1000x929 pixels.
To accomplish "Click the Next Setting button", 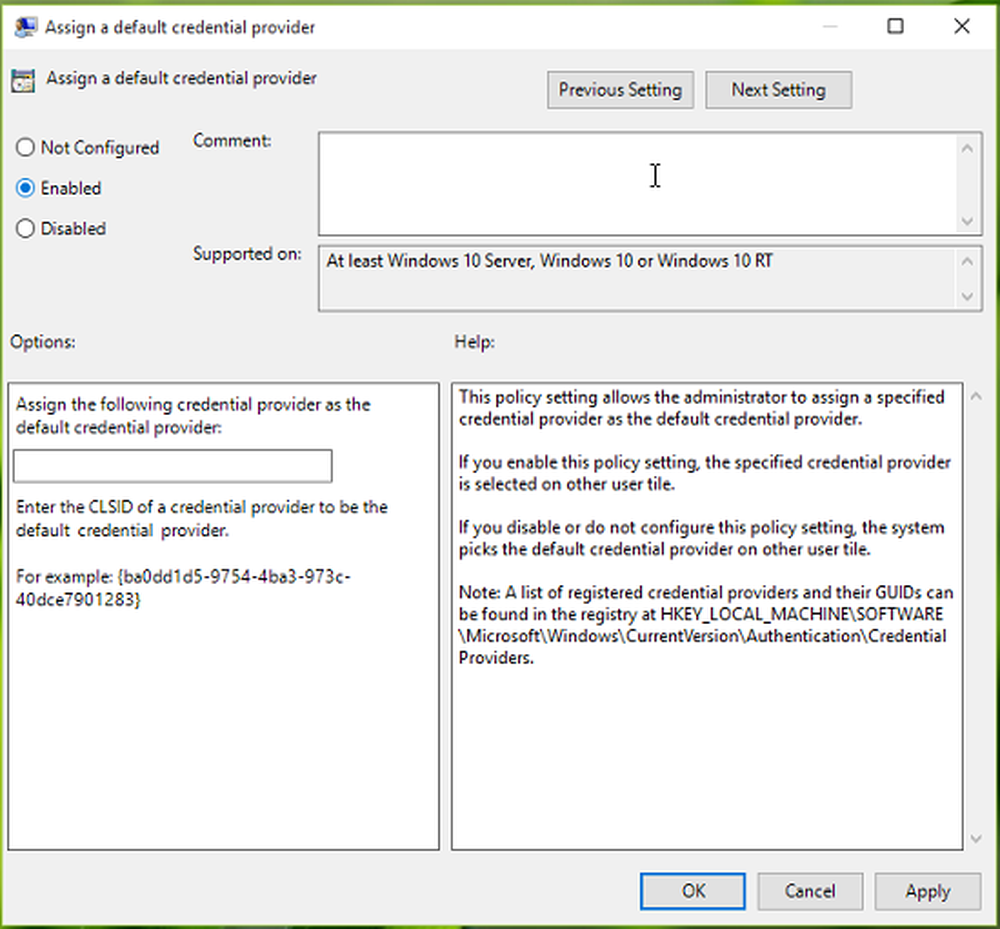I will [778, 89].
